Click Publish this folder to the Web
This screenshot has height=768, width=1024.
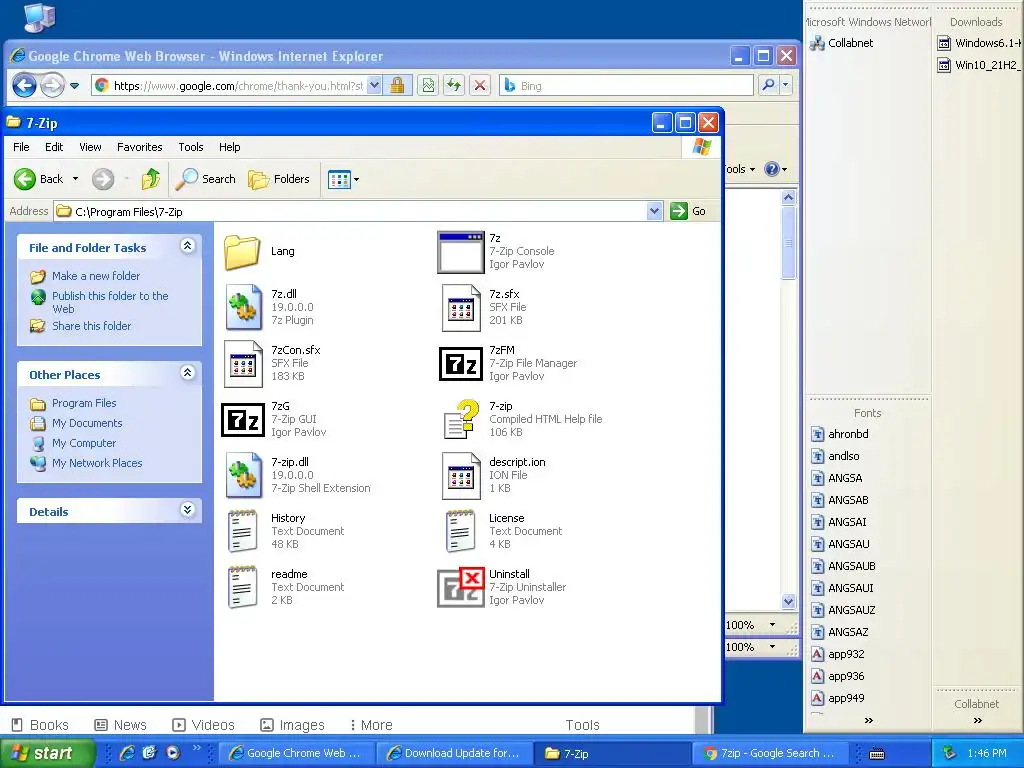110,302
